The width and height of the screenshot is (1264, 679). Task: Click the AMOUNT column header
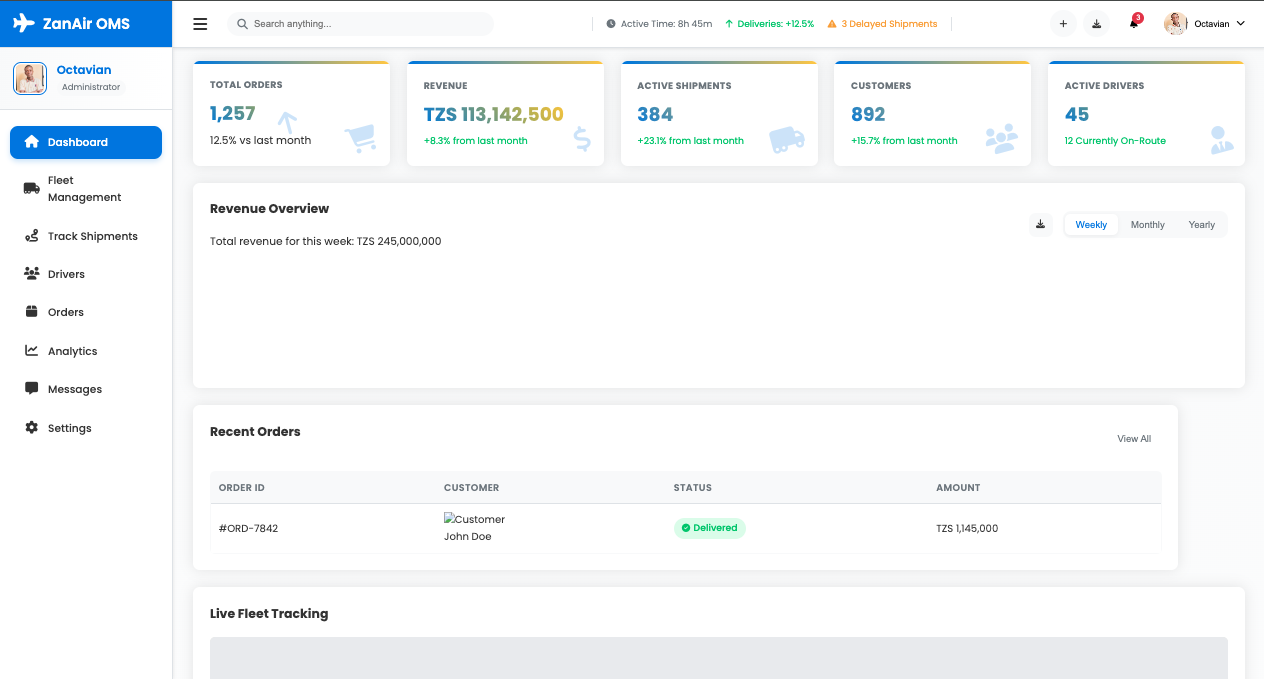958,488
